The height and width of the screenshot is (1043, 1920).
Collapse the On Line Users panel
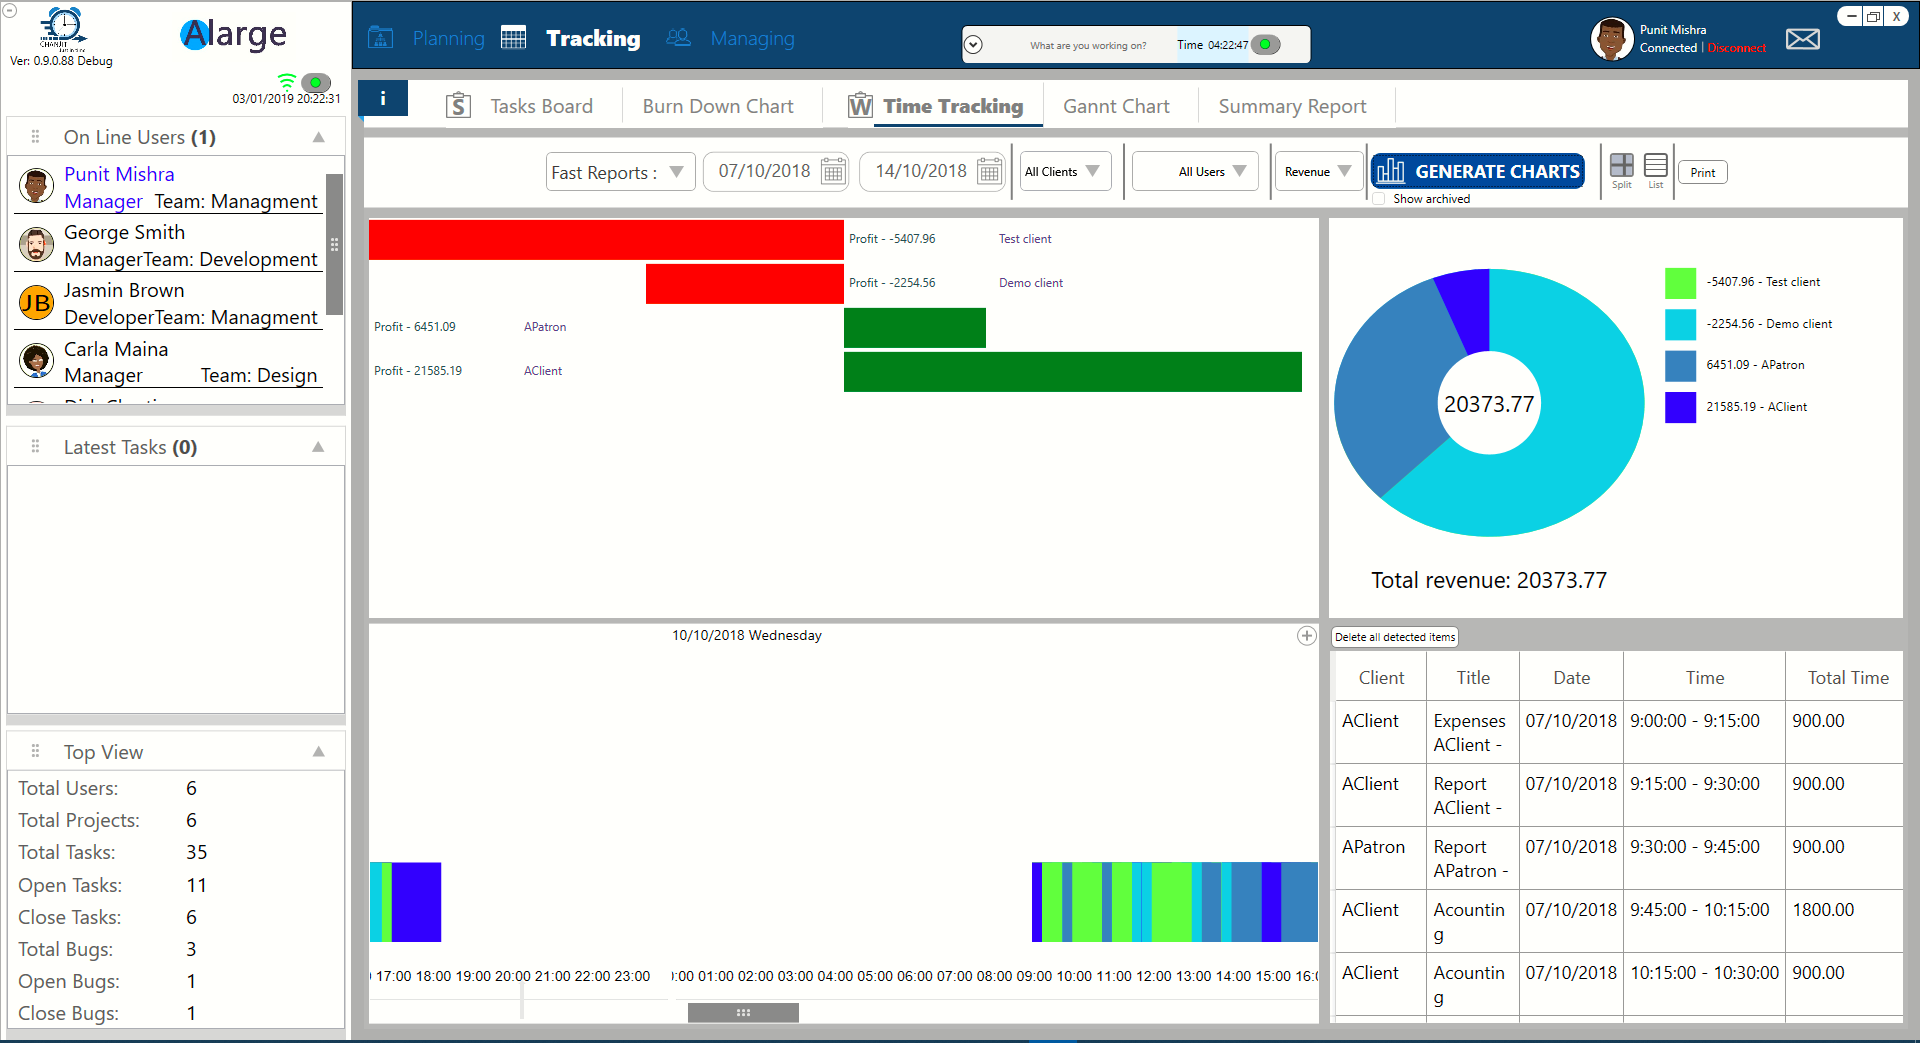318,138
